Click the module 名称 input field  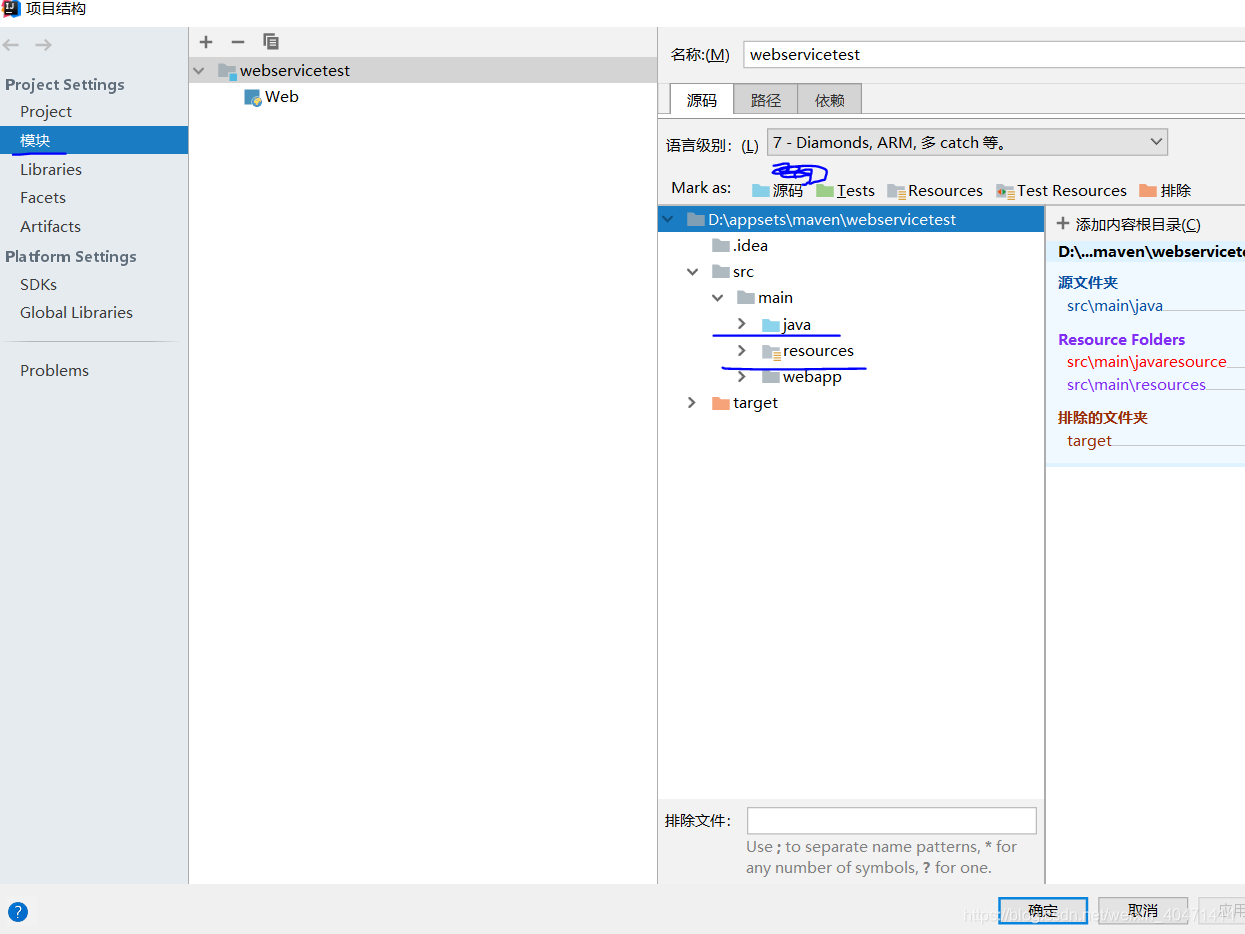coord(994,55)
